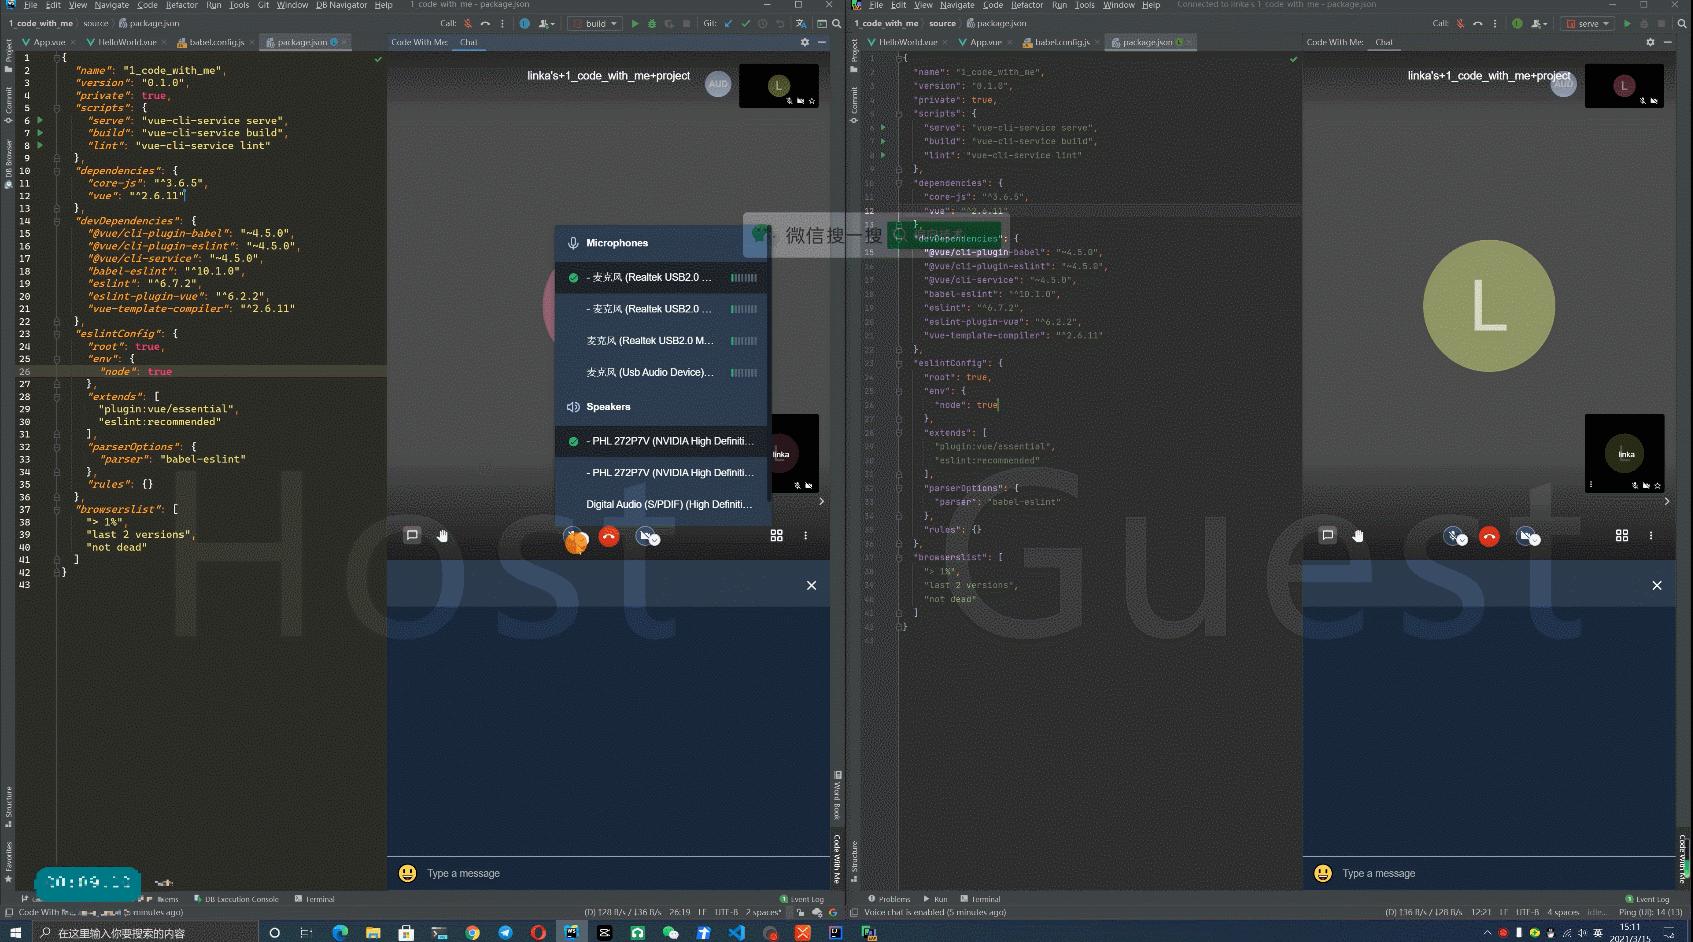Viewport: 1693px width, 942px height.
Task: Select 麦克风 (Usb Audio Device) as microphone
Action: pyautogui.click(x=650, y=372)
